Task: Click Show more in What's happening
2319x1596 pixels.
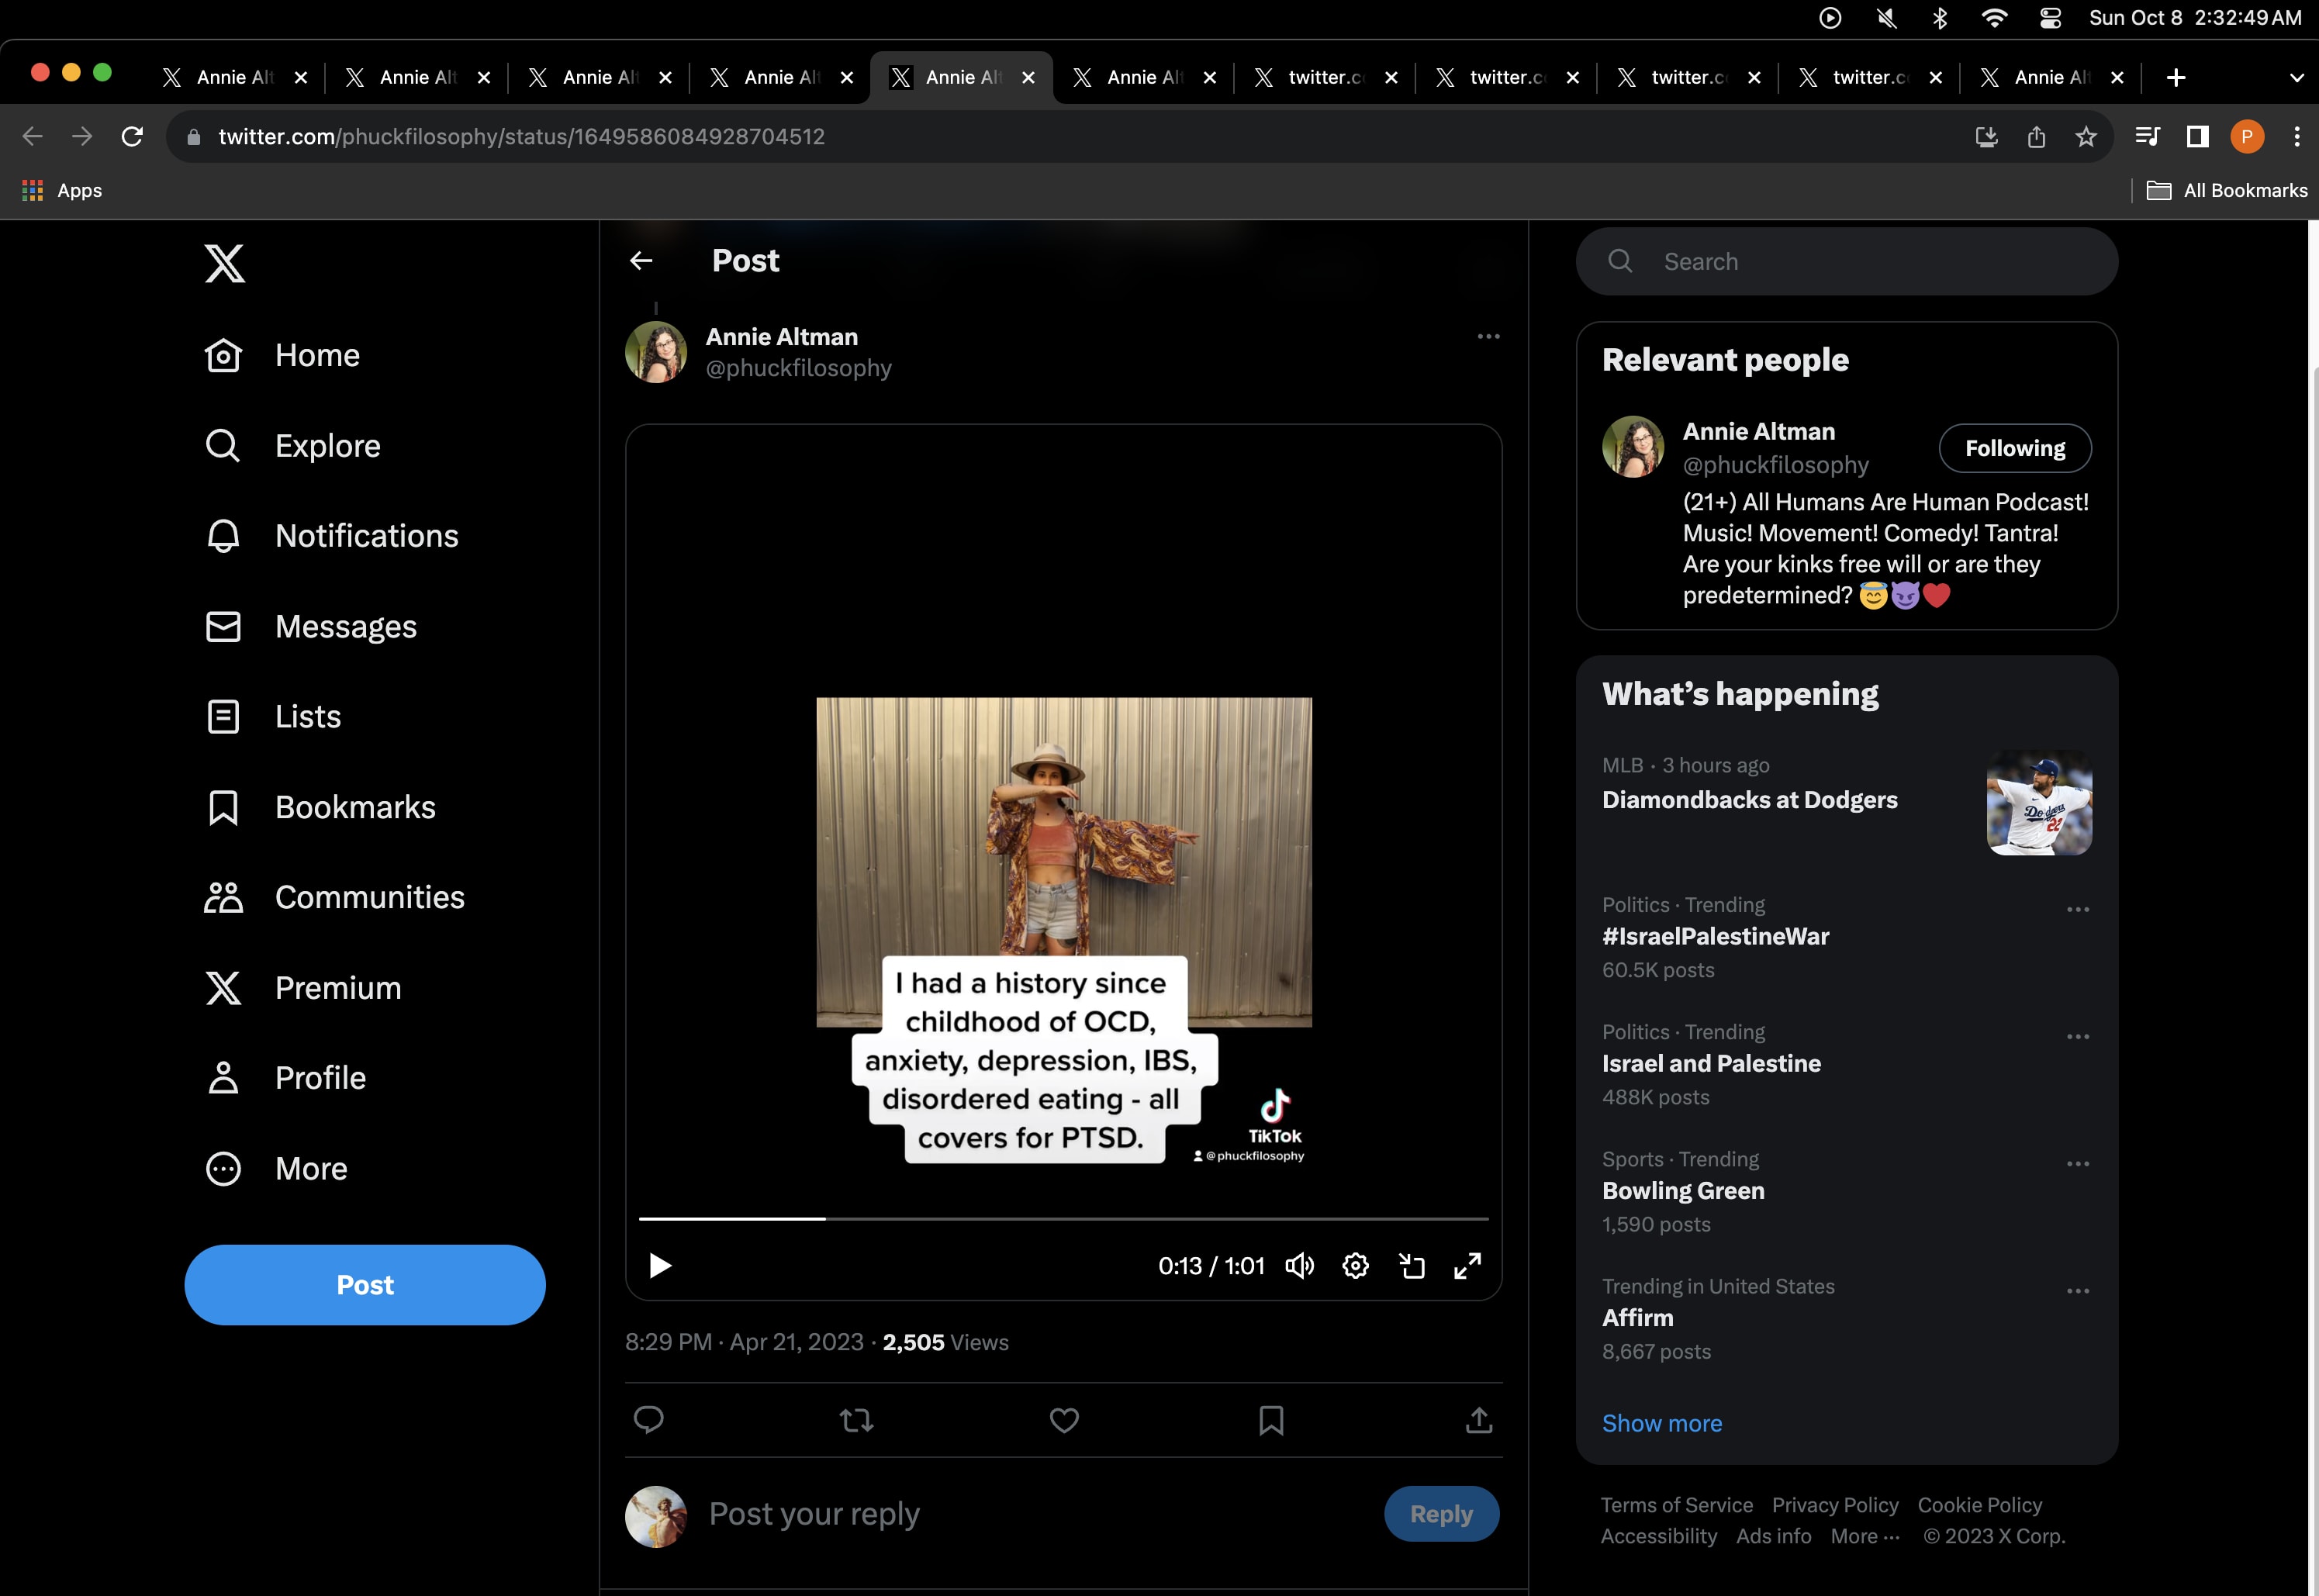Action: click(1661, 1422)
